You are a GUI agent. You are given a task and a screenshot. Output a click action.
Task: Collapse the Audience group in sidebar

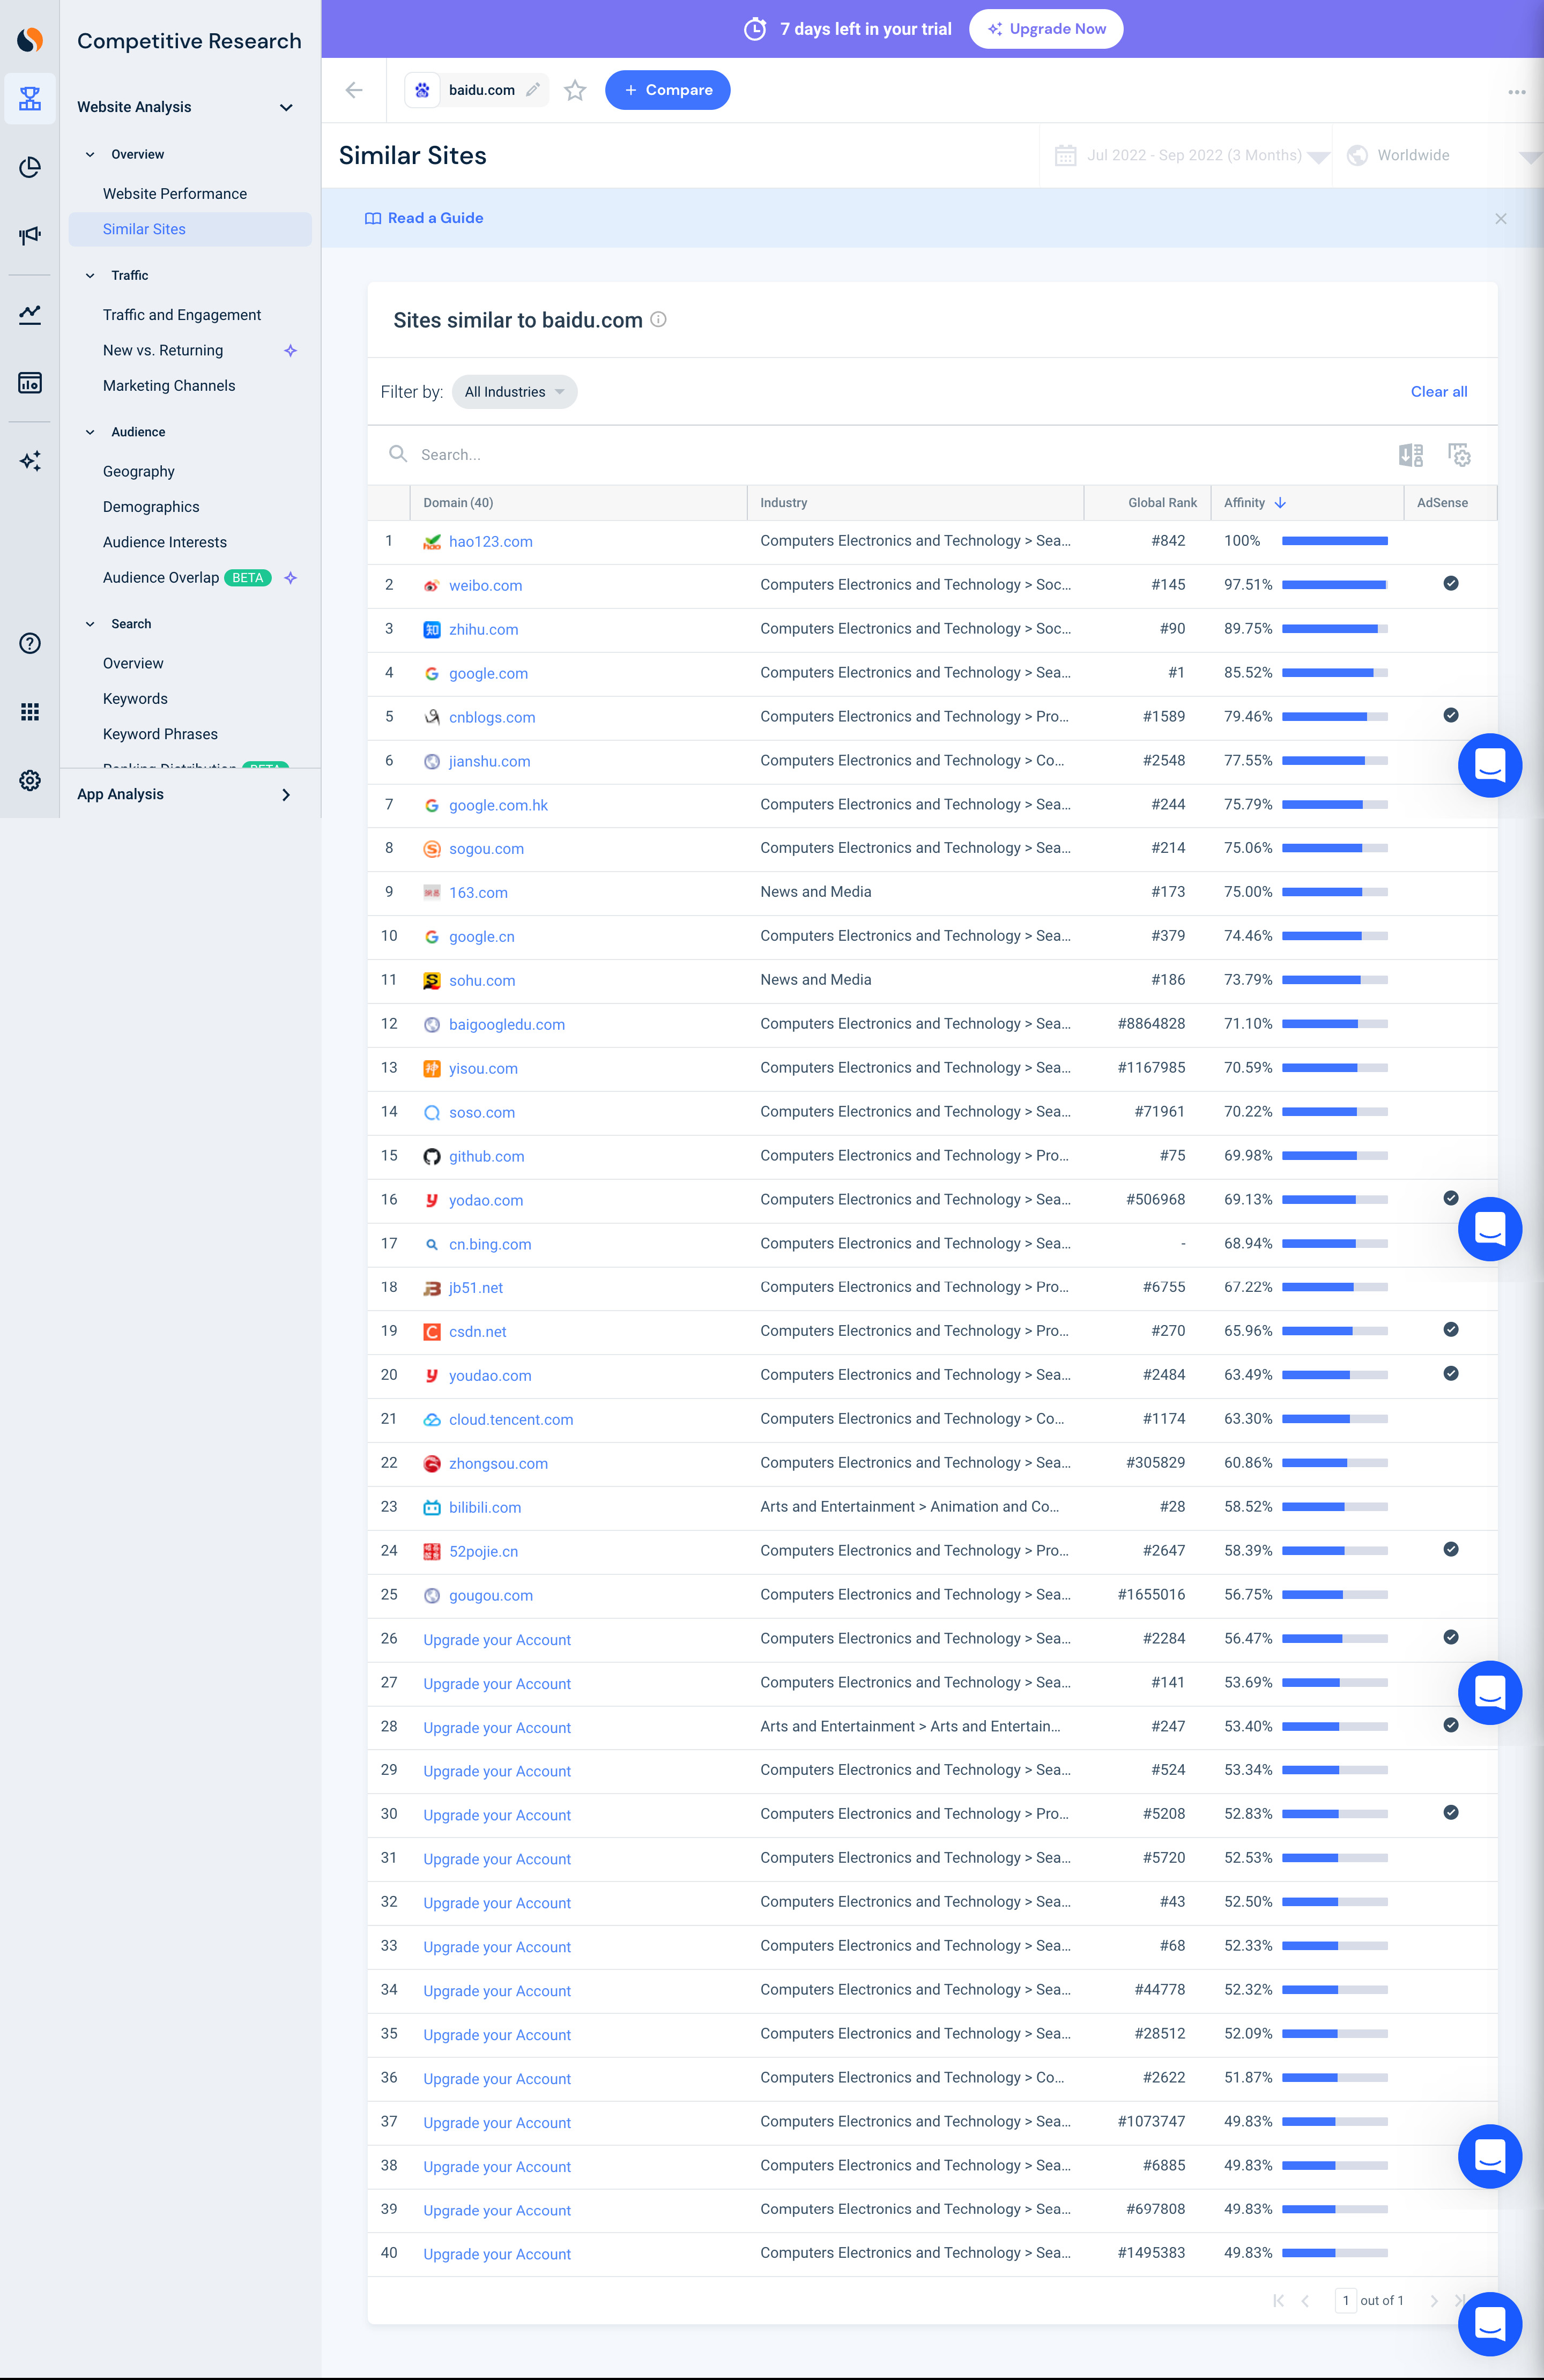tap(90, 432)
